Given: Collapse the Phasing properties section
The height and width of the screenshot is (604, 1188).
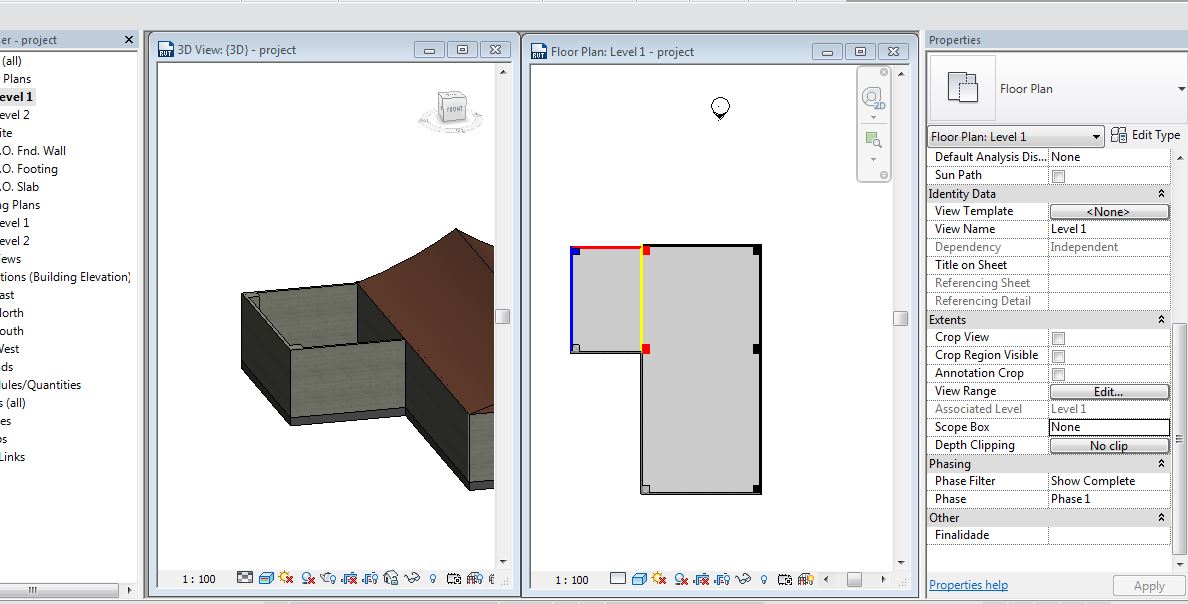Looking at the screenshot, I should [x=1160, y=463].
